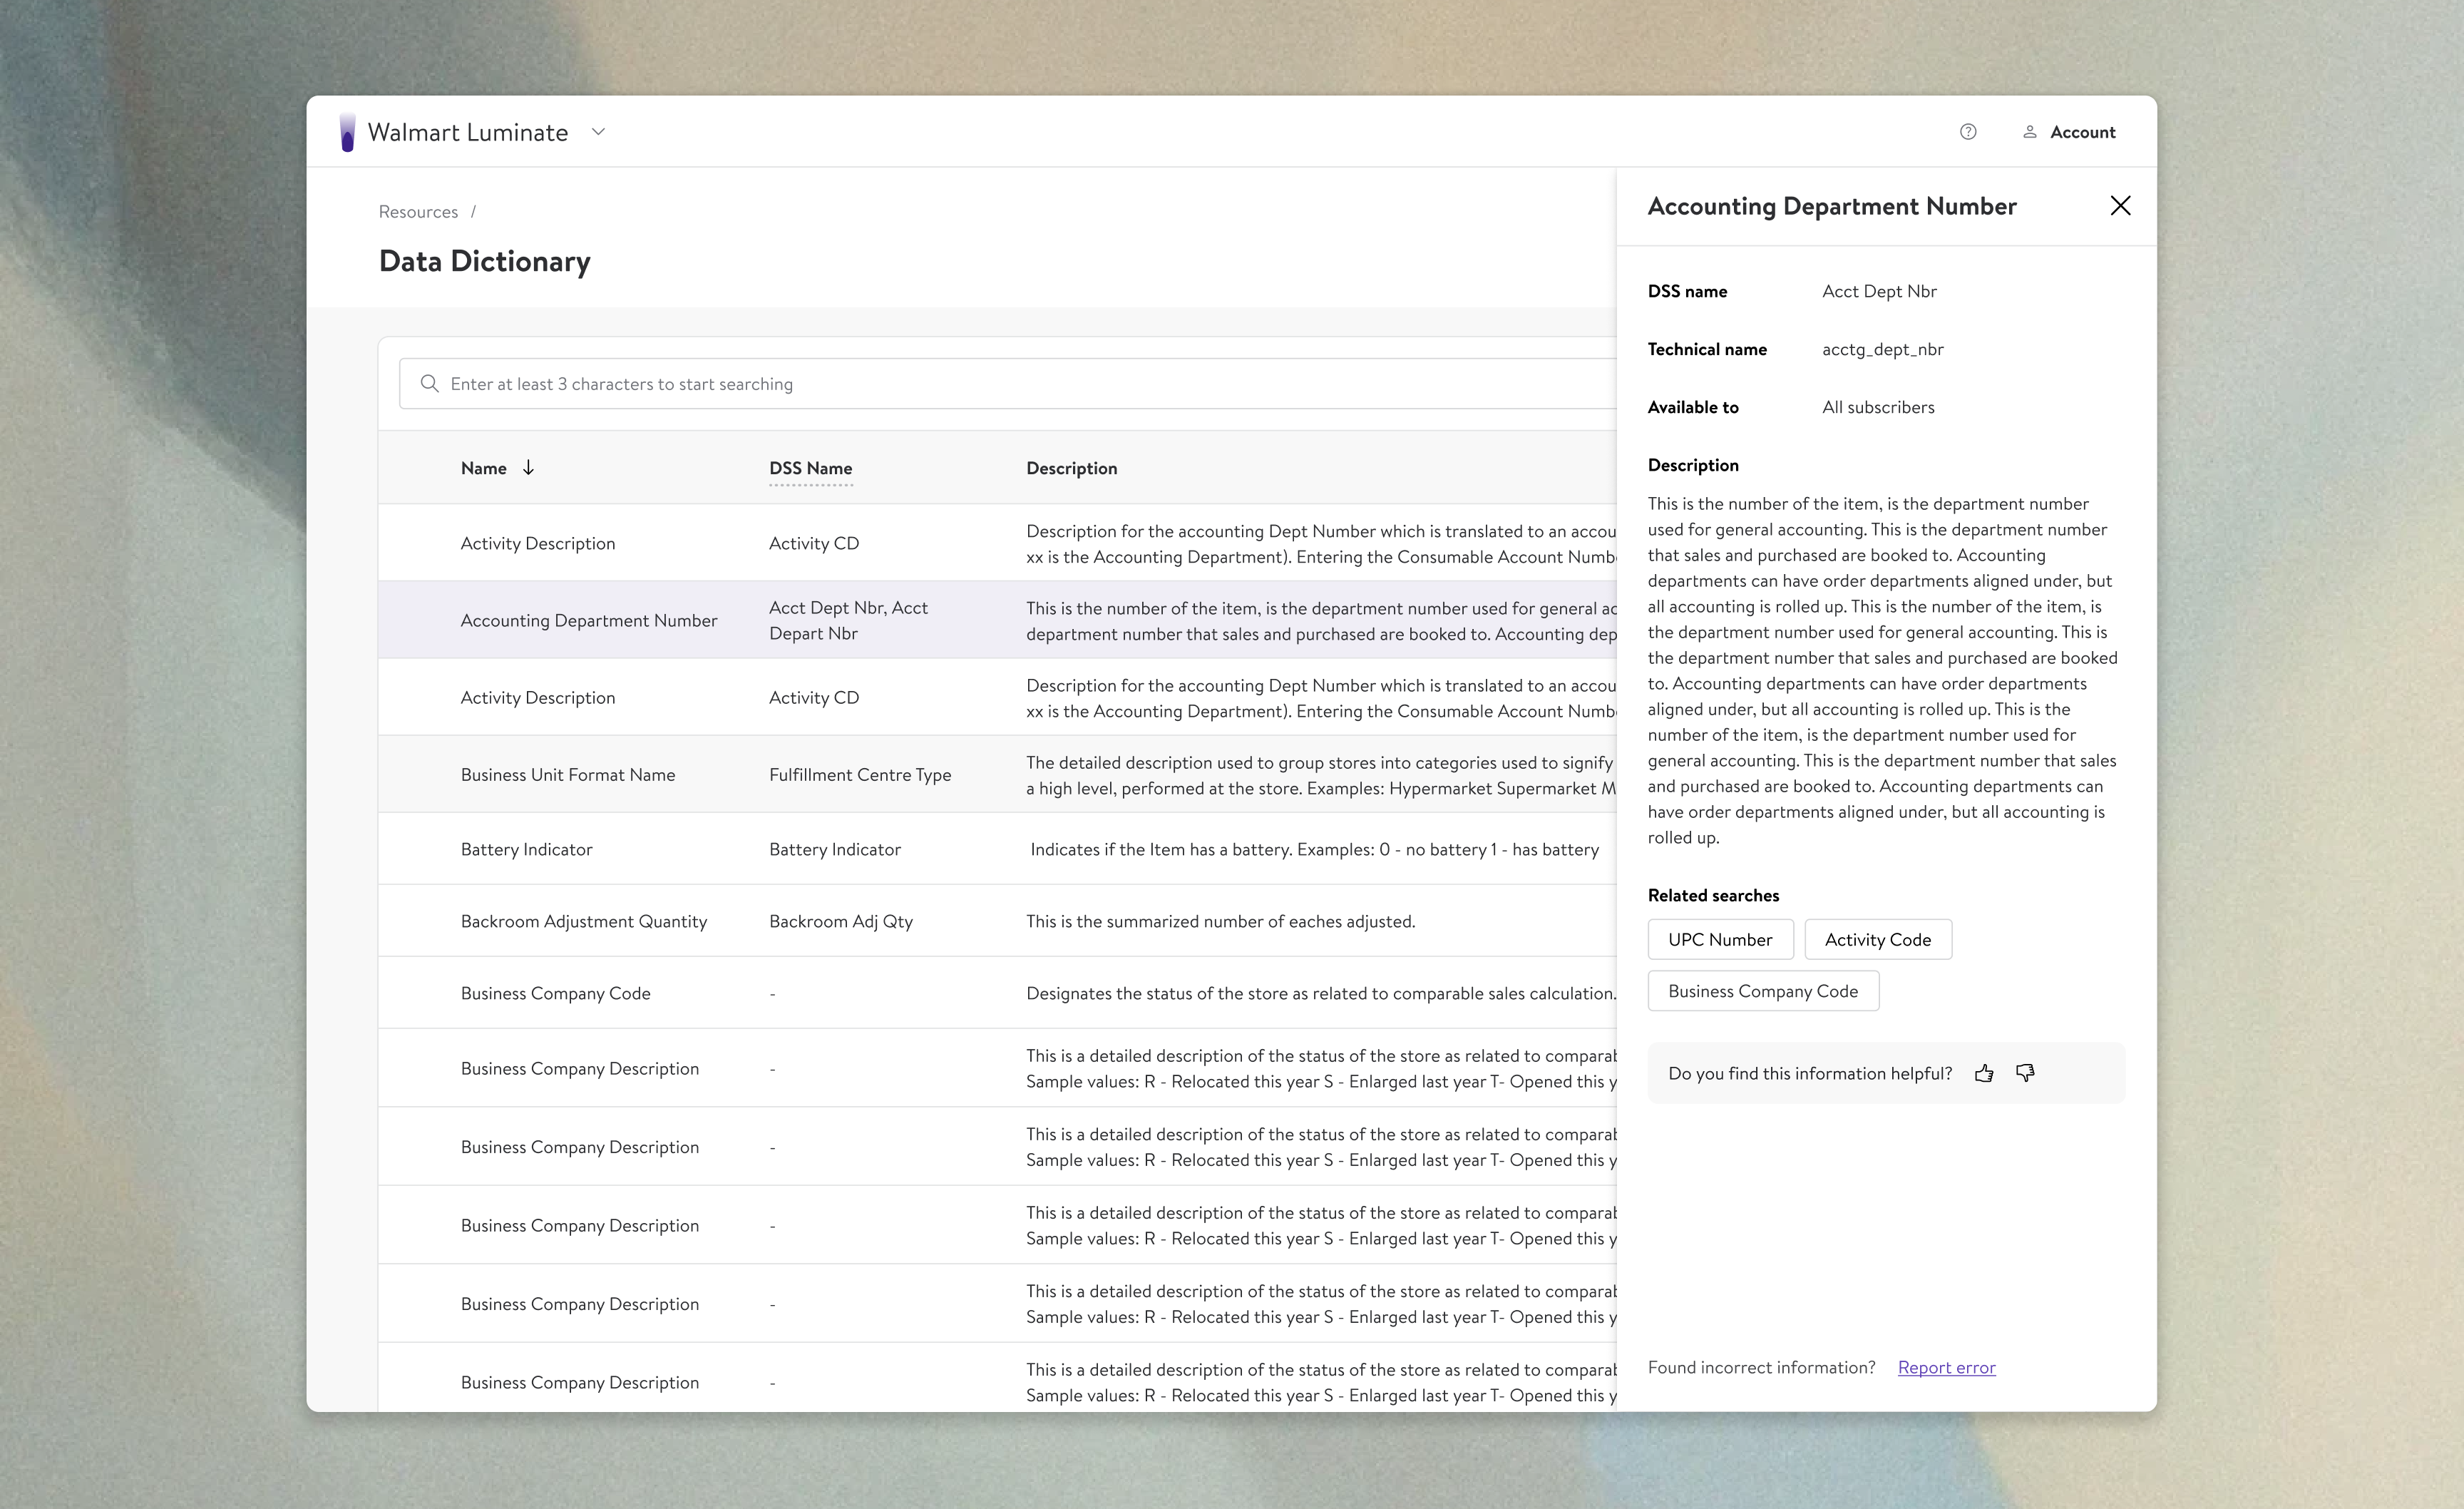Viewport: 2464px width, 1509px height.
Task: Open the help question mark icon
Action: [1967, 132]
